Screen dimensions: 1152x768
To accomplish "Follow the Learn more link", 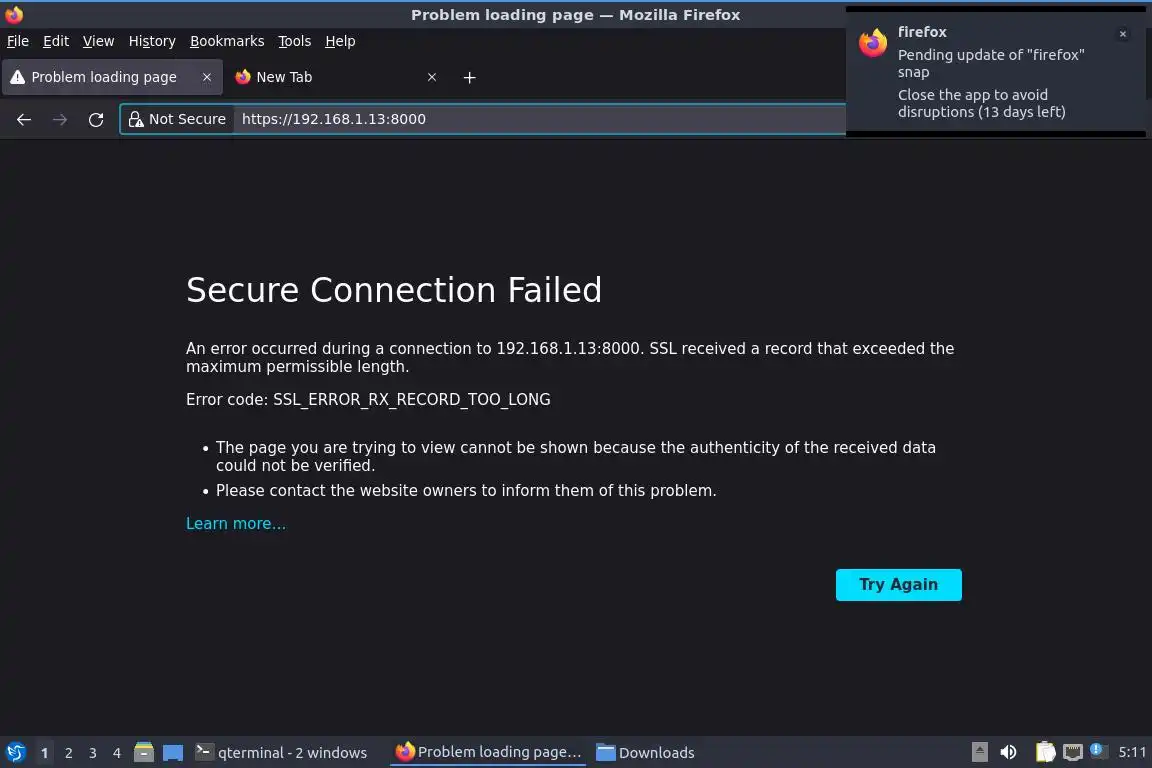I will (x=236, y=524).
